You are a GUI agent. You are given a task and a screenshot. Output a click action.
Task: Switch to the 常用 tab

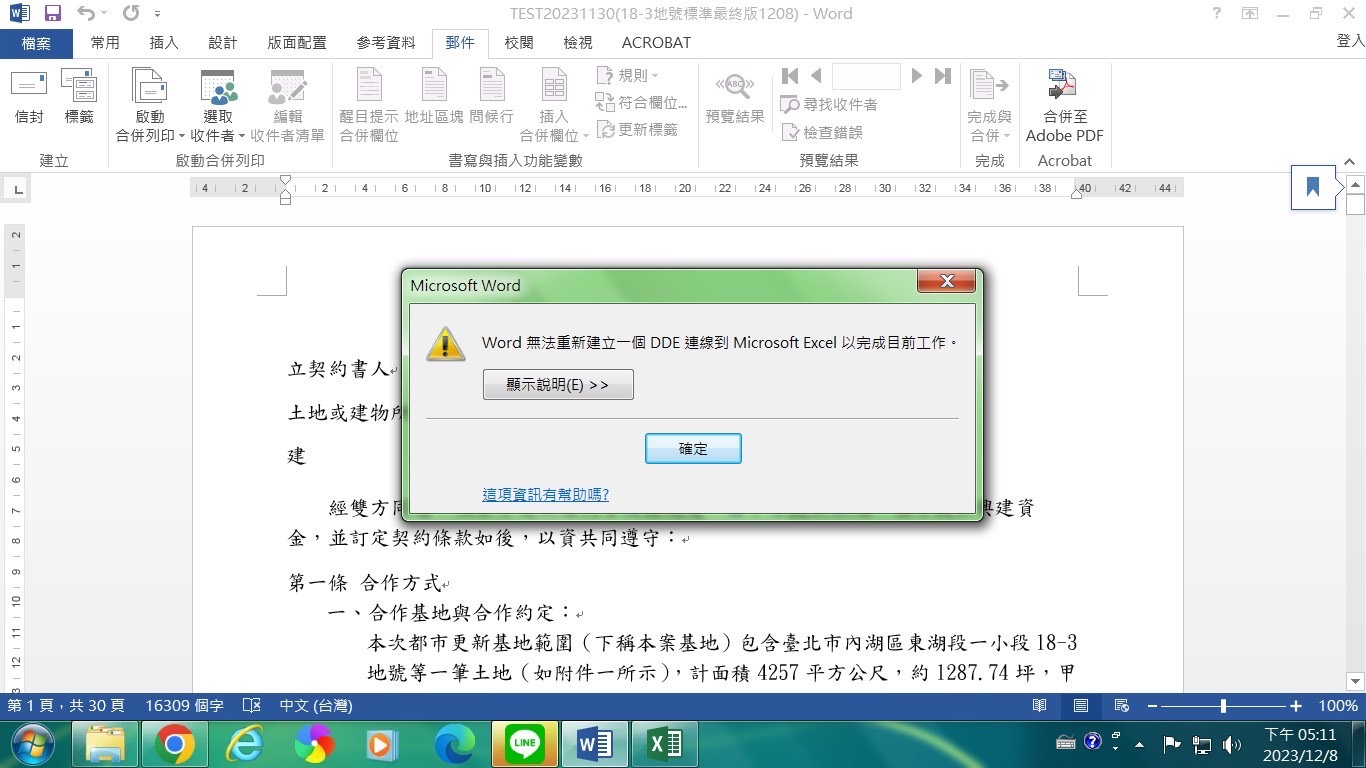tap(105, 43)
